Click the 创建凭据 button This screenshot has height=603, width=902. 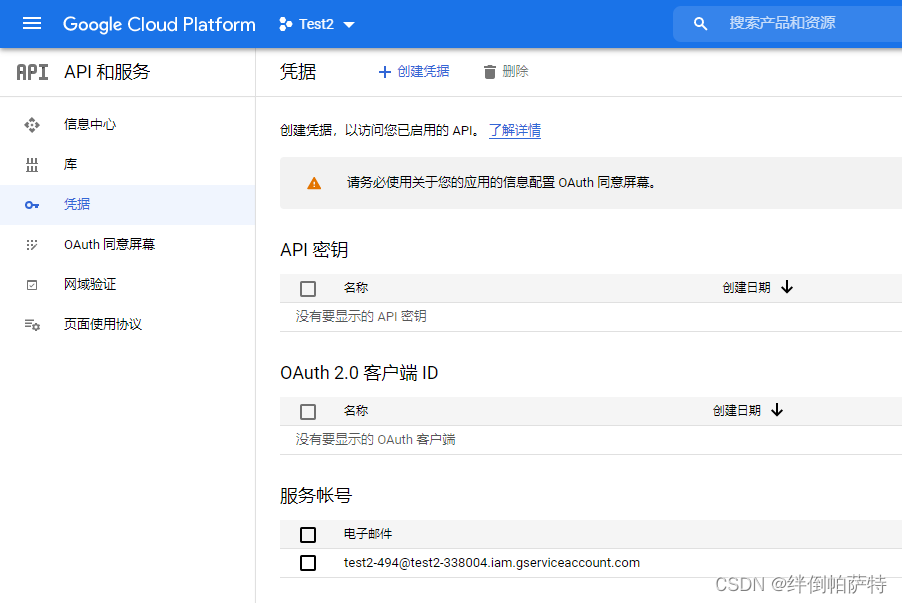click(414, 71)
